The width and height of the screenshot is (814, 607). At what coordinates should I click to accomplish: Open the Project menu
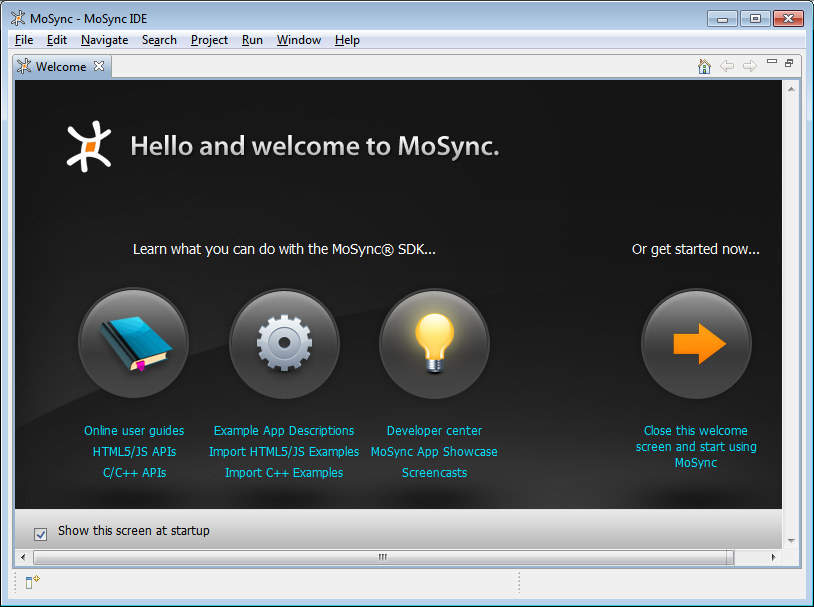pyautogui.click(x=209, y=40)
